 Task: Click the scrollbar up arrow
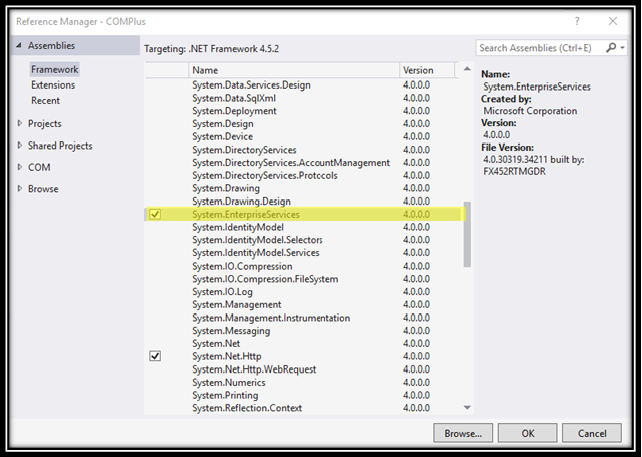467,69
